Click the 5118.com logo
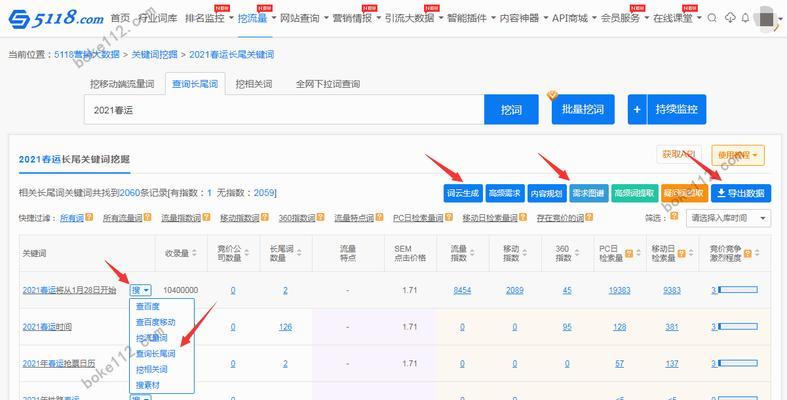The width and height of the screenshot is (787, 400). (56, 19)
